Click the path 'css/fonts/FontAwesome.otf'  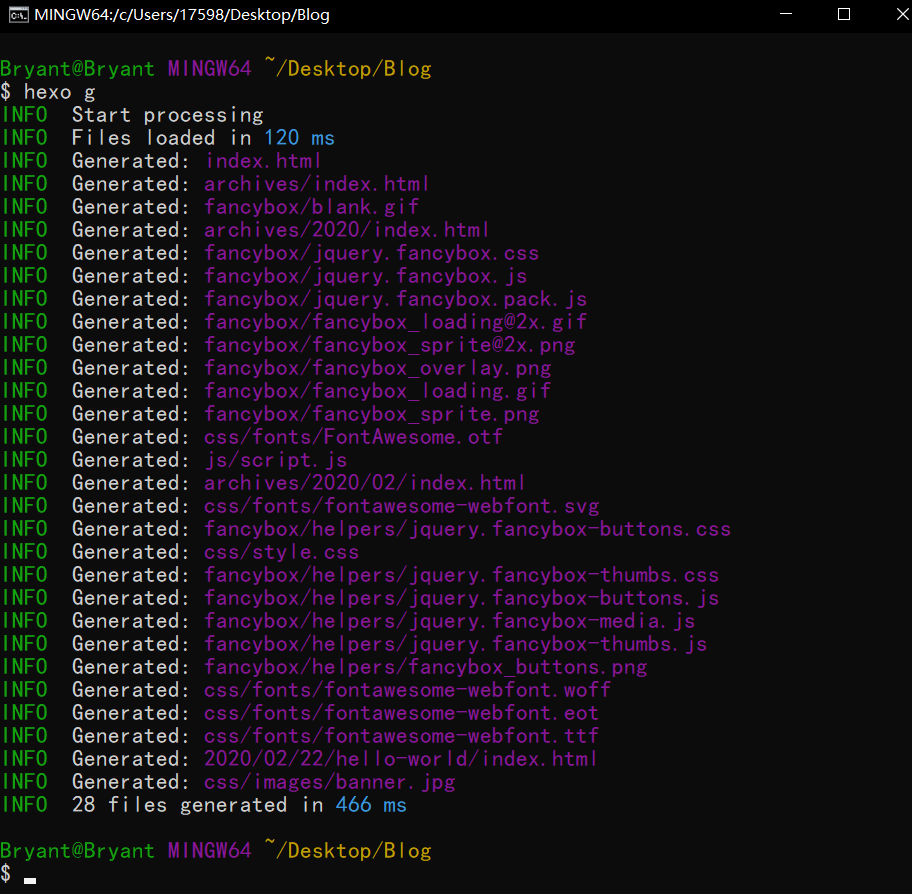353,437
